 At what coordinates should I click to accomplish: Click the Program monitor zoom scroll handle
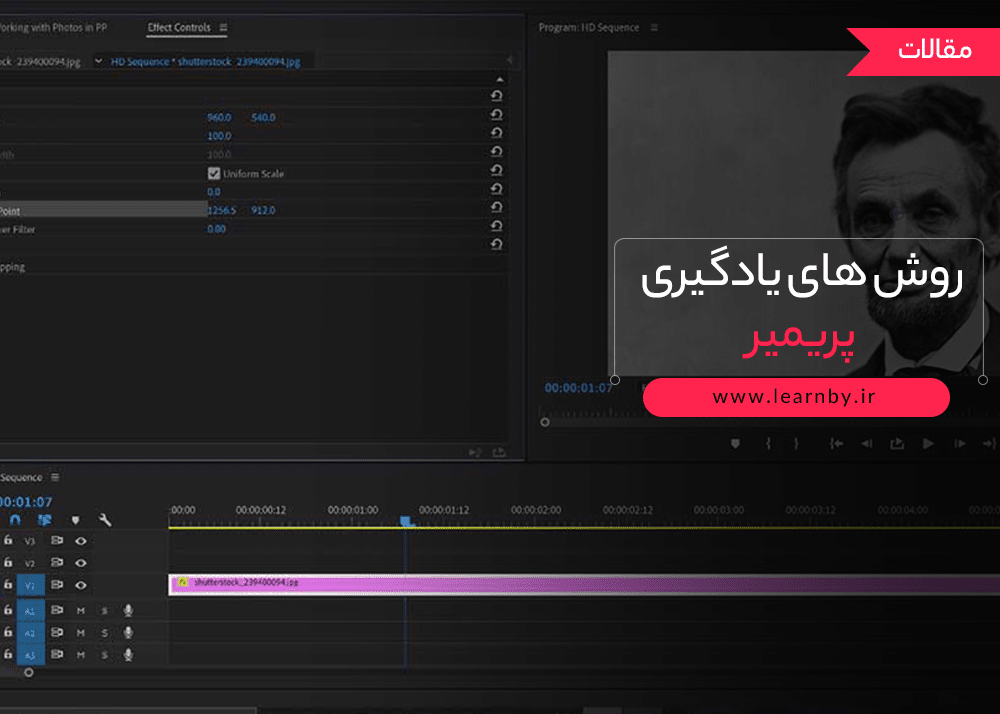pos(545,422)
